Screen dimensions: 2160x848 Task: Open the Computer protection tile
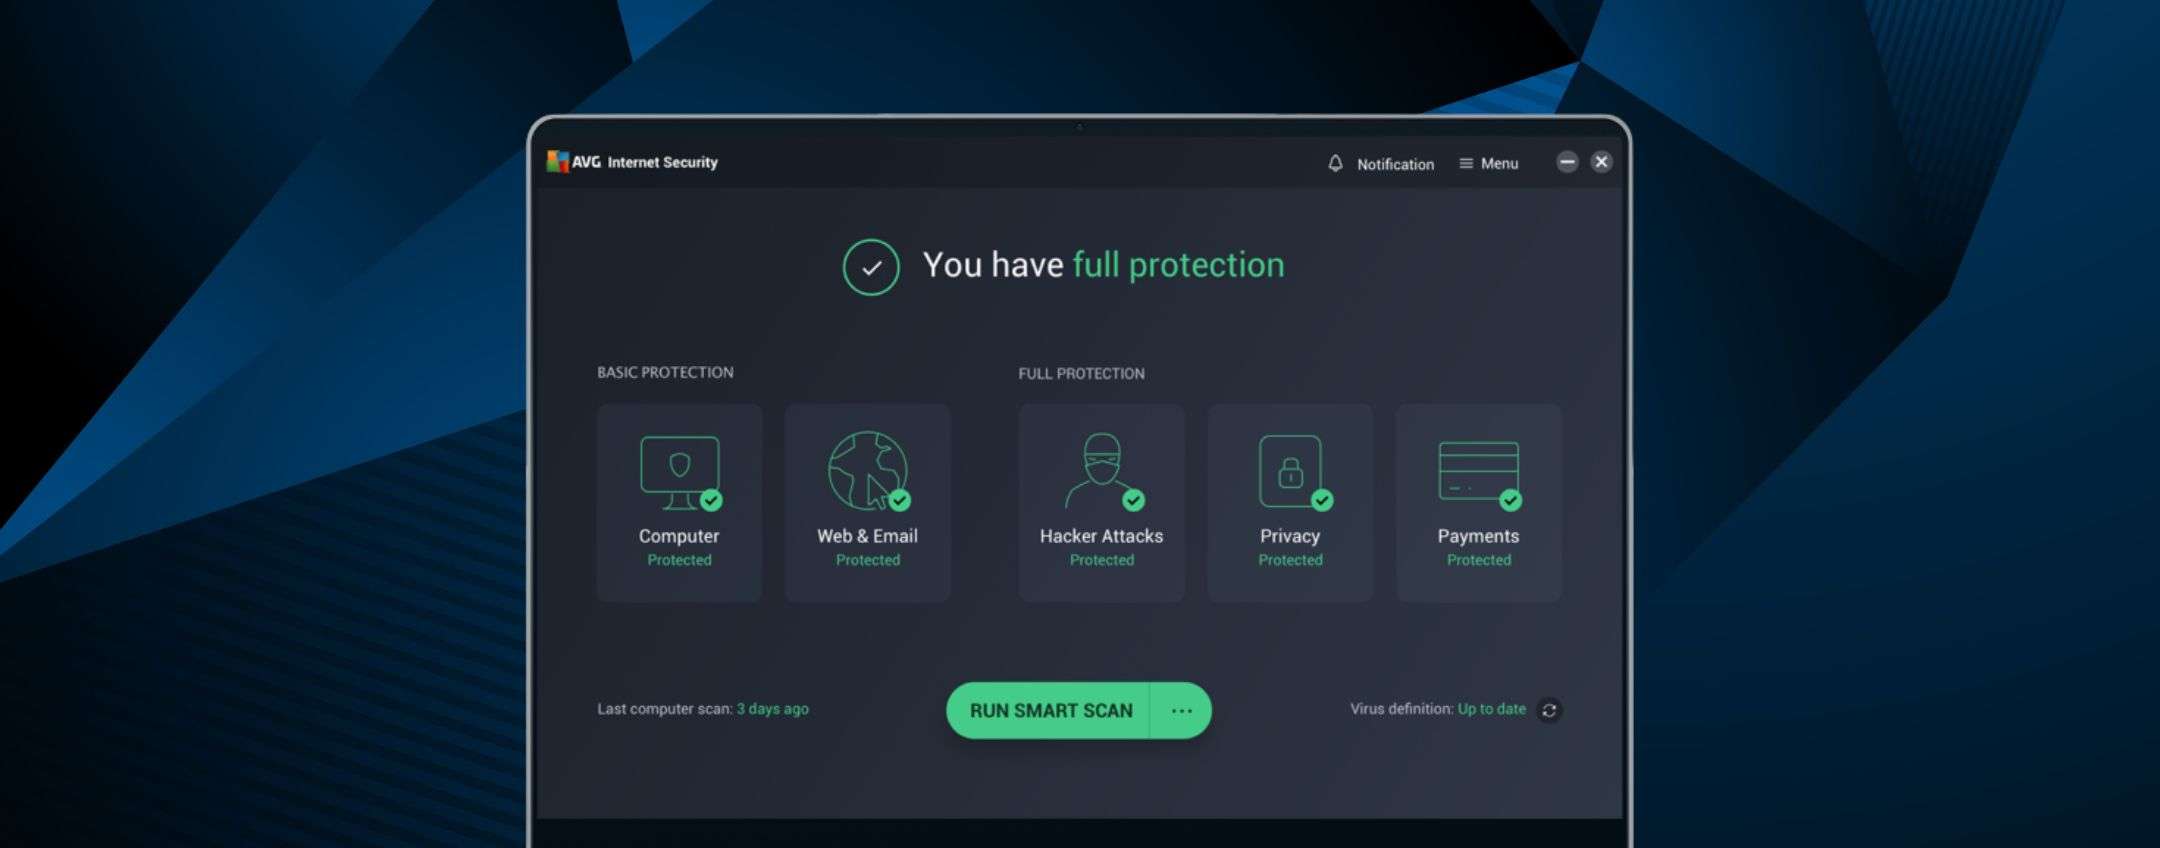680,503
